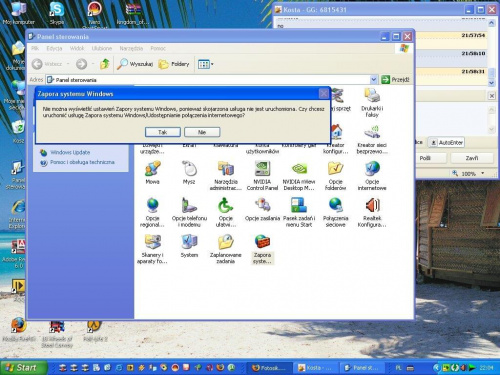Open the System control panel icon
The height and width of the screenshot is (375, 500).
(189, 246)
